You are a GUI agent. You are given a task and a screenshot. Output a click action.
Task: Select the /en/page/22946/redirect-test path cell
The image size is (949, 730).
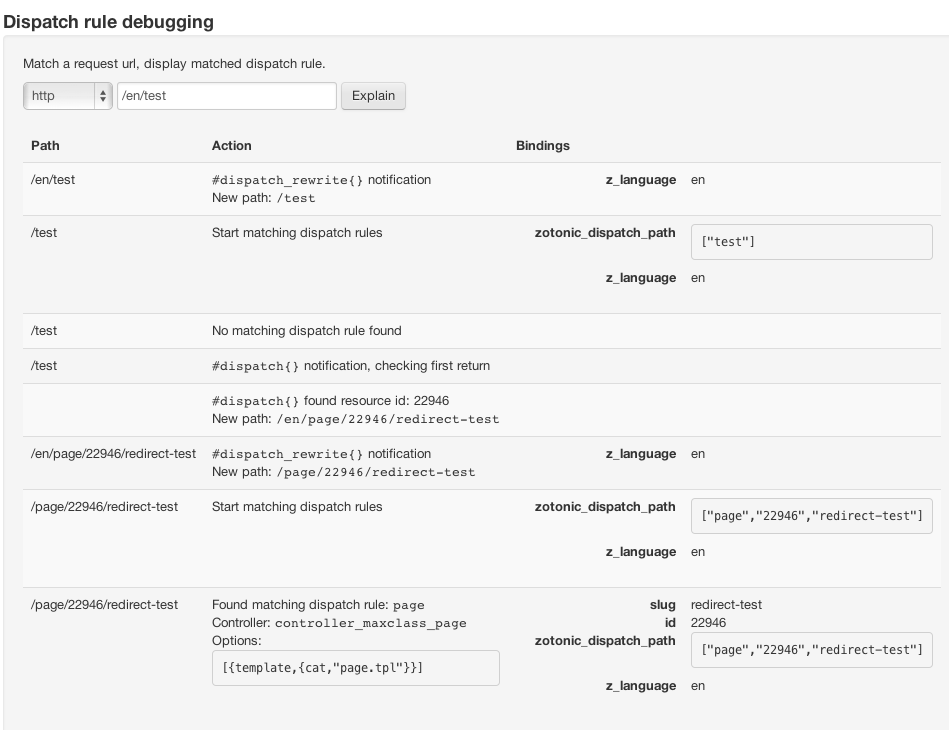[114, 454]
